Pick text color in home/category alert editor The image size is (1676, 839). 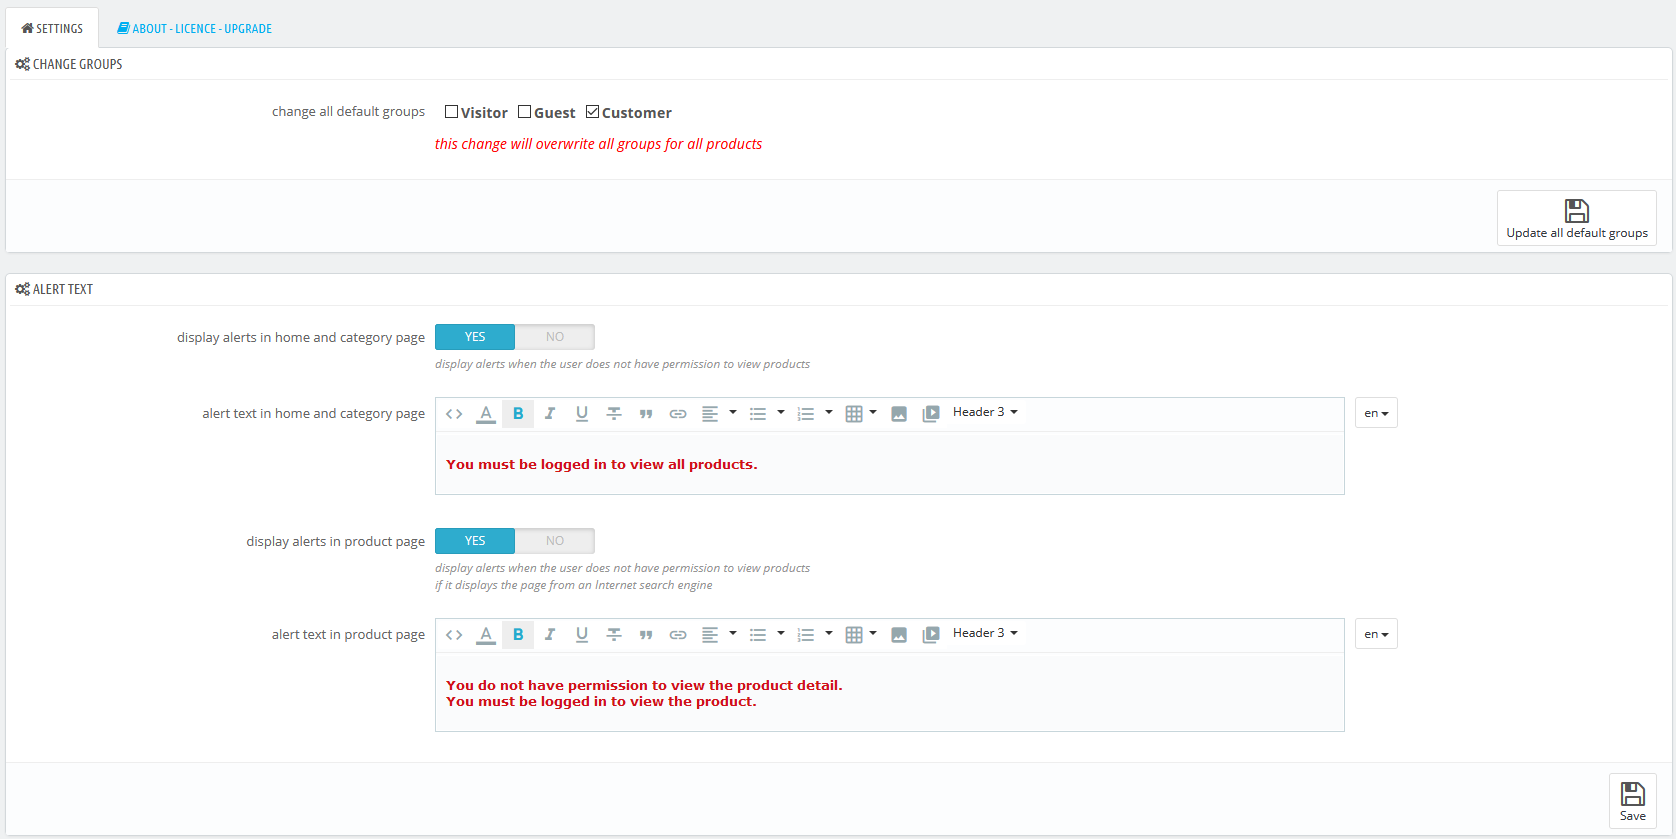click(x=486, y=414)
